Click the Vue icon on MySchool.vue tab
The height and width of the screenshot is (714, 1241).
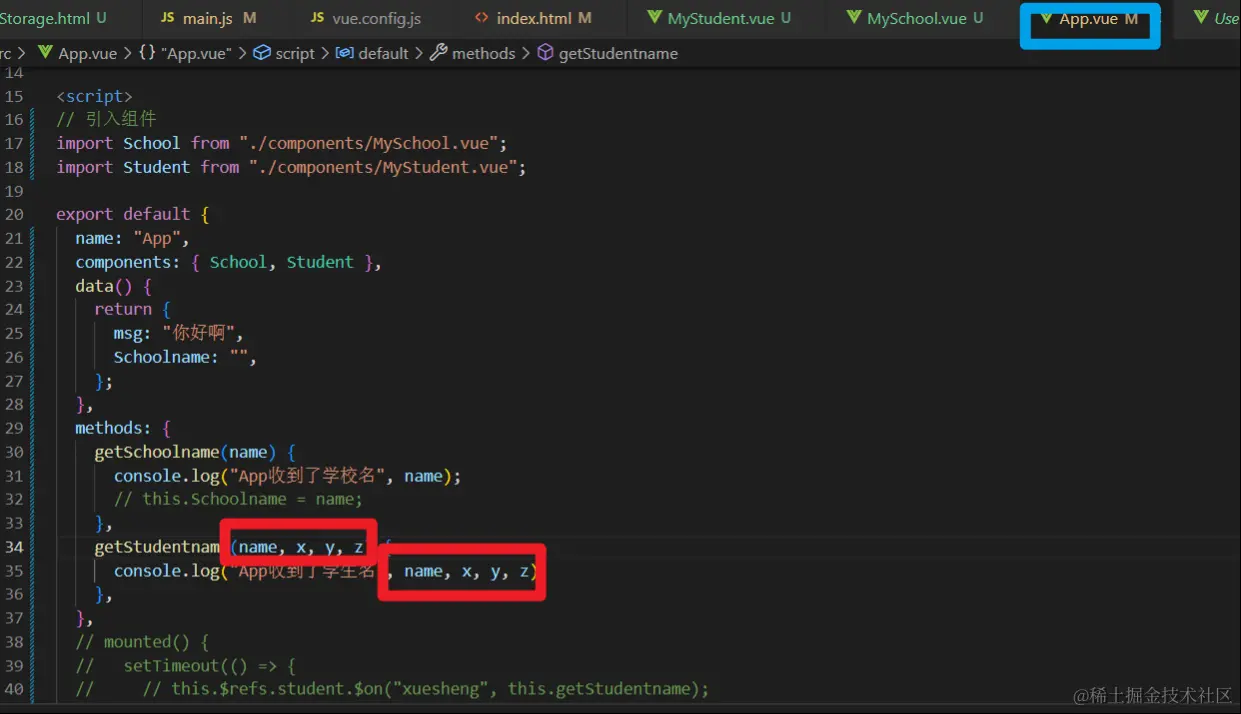click(853, 18)
